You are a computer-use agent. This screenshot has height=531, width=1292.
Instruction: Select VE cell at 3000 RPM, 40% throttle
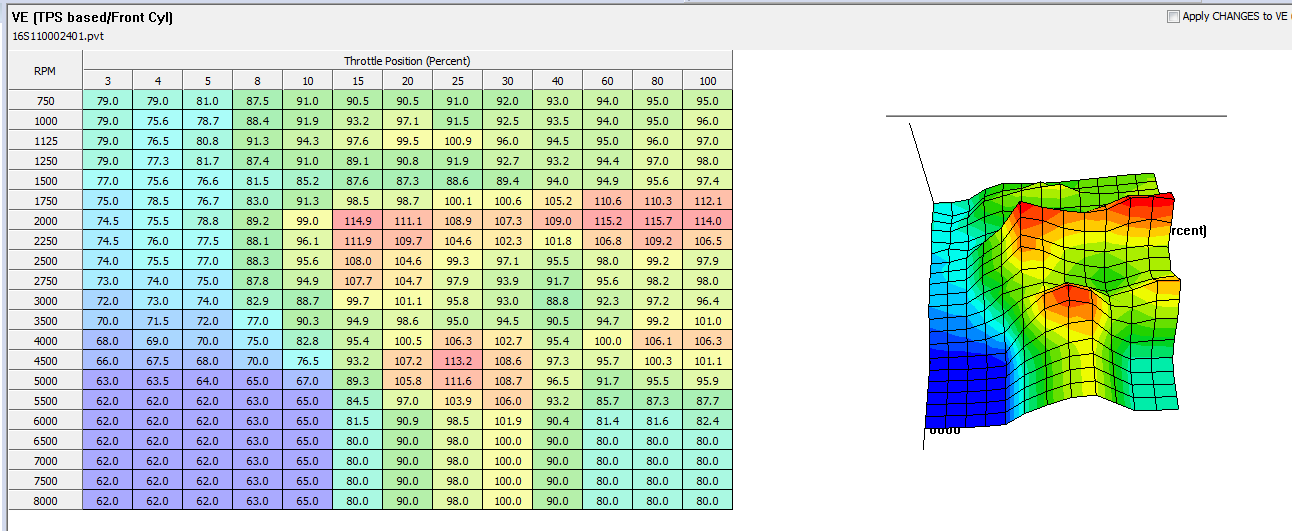coord(557,301)
